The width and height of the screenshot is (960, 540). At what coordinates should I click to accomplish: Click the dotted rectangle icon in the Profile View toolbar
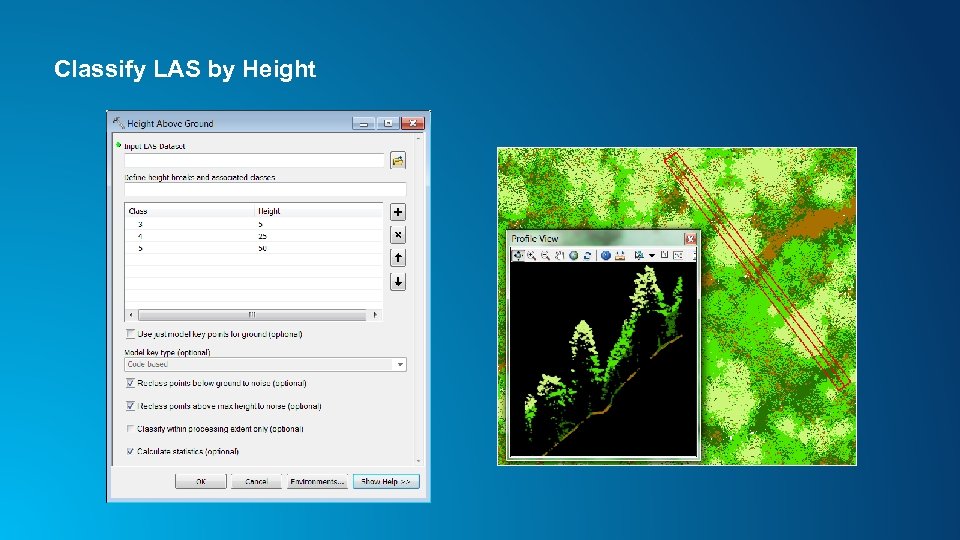[x=678, y=255]
